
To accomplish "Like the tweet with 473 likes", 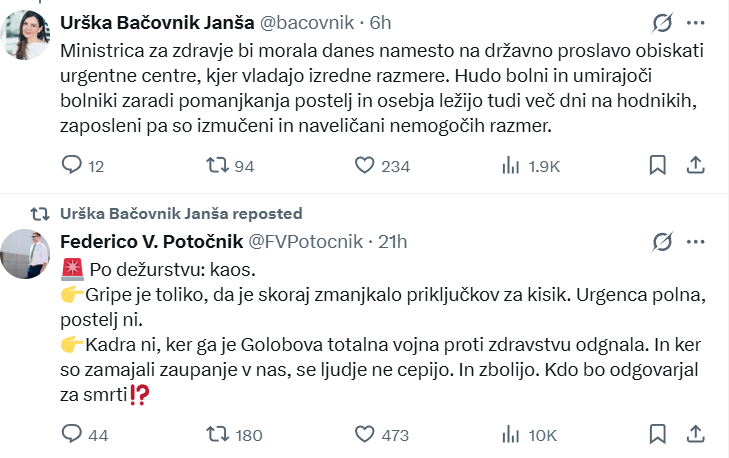I will click(x=365, y=433).
